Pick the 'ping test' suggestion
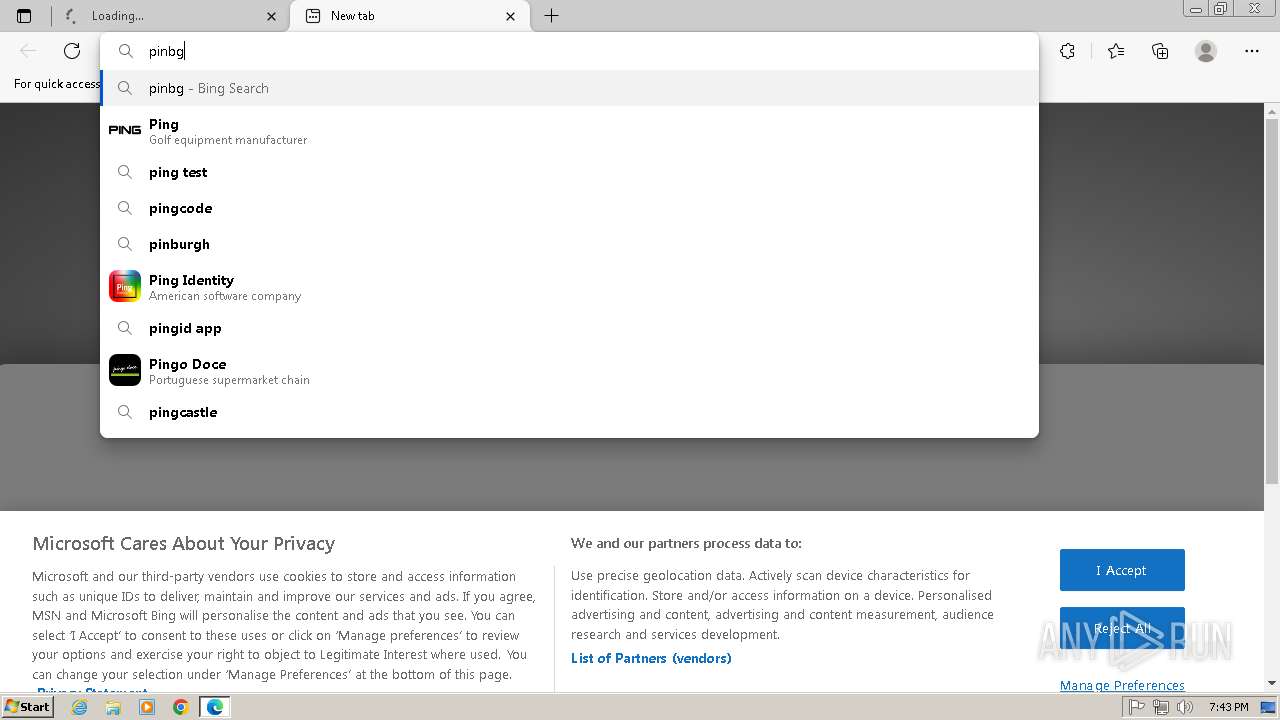Viewport: 1280px width, 720px height. click(569, 172)
